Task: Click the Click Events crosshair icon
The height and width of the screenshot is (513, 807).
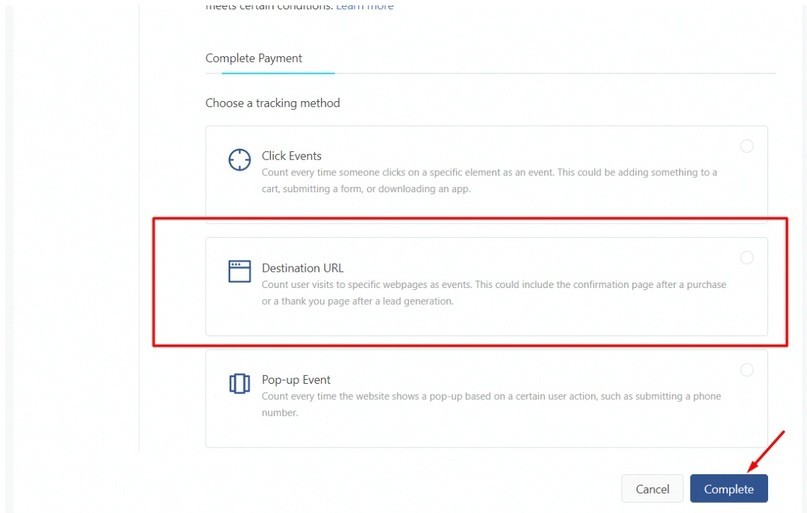Action: (239, 160)
